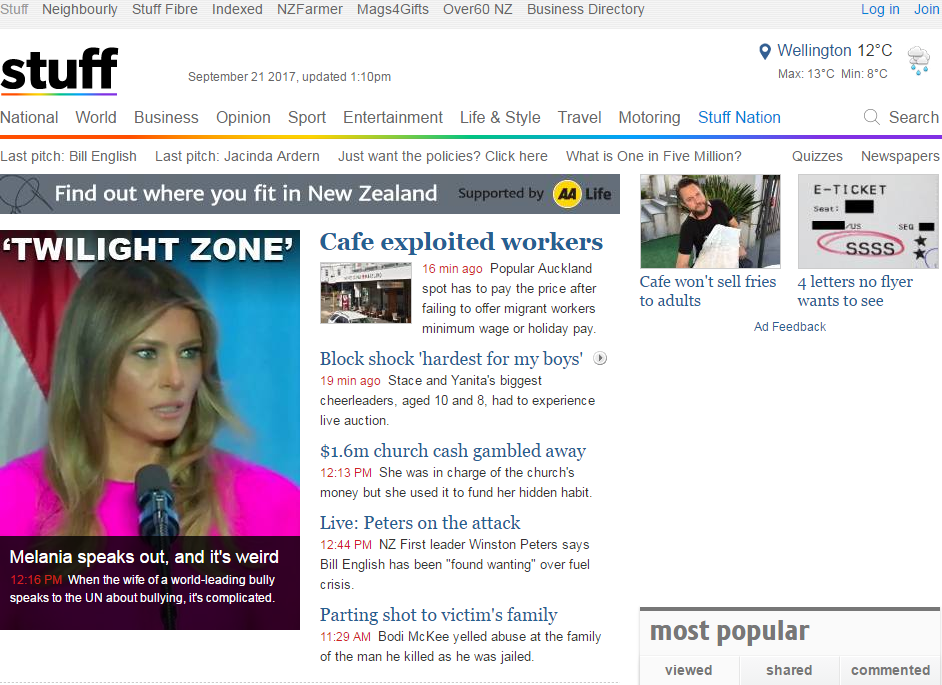Viewport: 942px width, 685px height.
Task: Click 'Just want the policies? Click here'
Action: click(x=443, y=156)
